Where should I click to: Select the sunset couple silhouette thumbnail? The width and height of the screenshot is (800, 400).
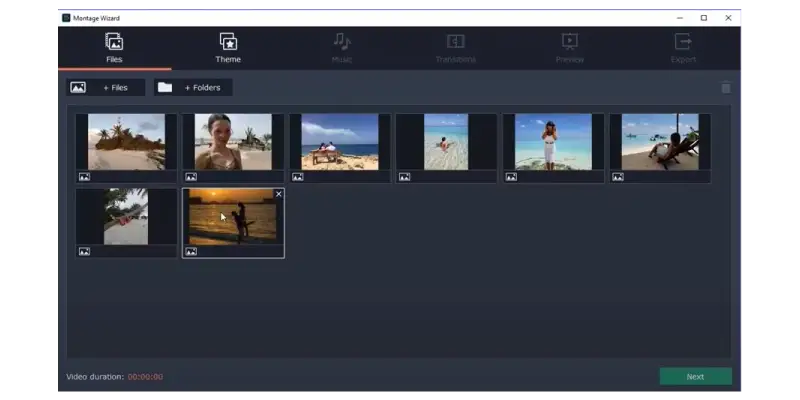(233, 216)
